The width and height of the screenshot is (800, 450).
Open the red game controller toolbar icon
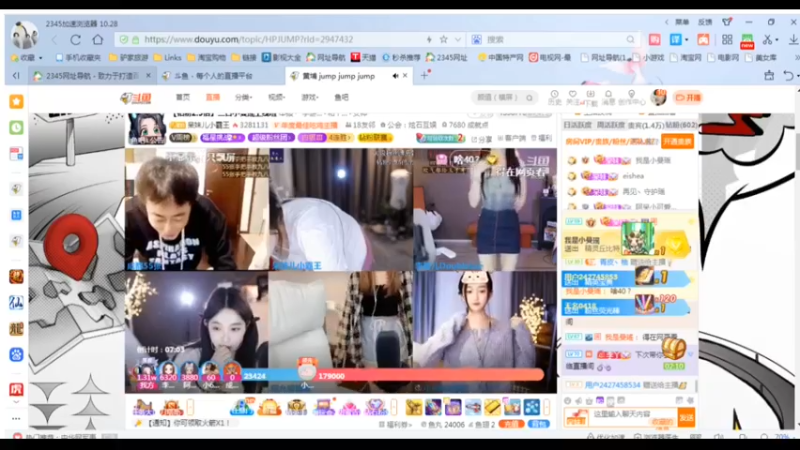tap(703, 39)
